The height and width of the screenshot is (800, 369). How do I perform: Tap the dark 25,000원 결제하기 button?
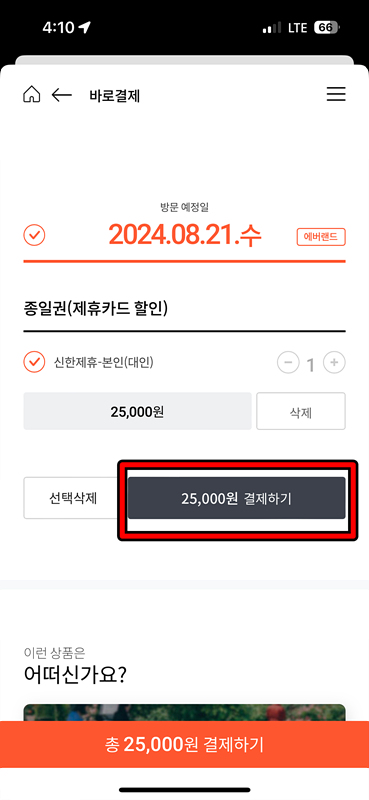(x=237, y=498)
